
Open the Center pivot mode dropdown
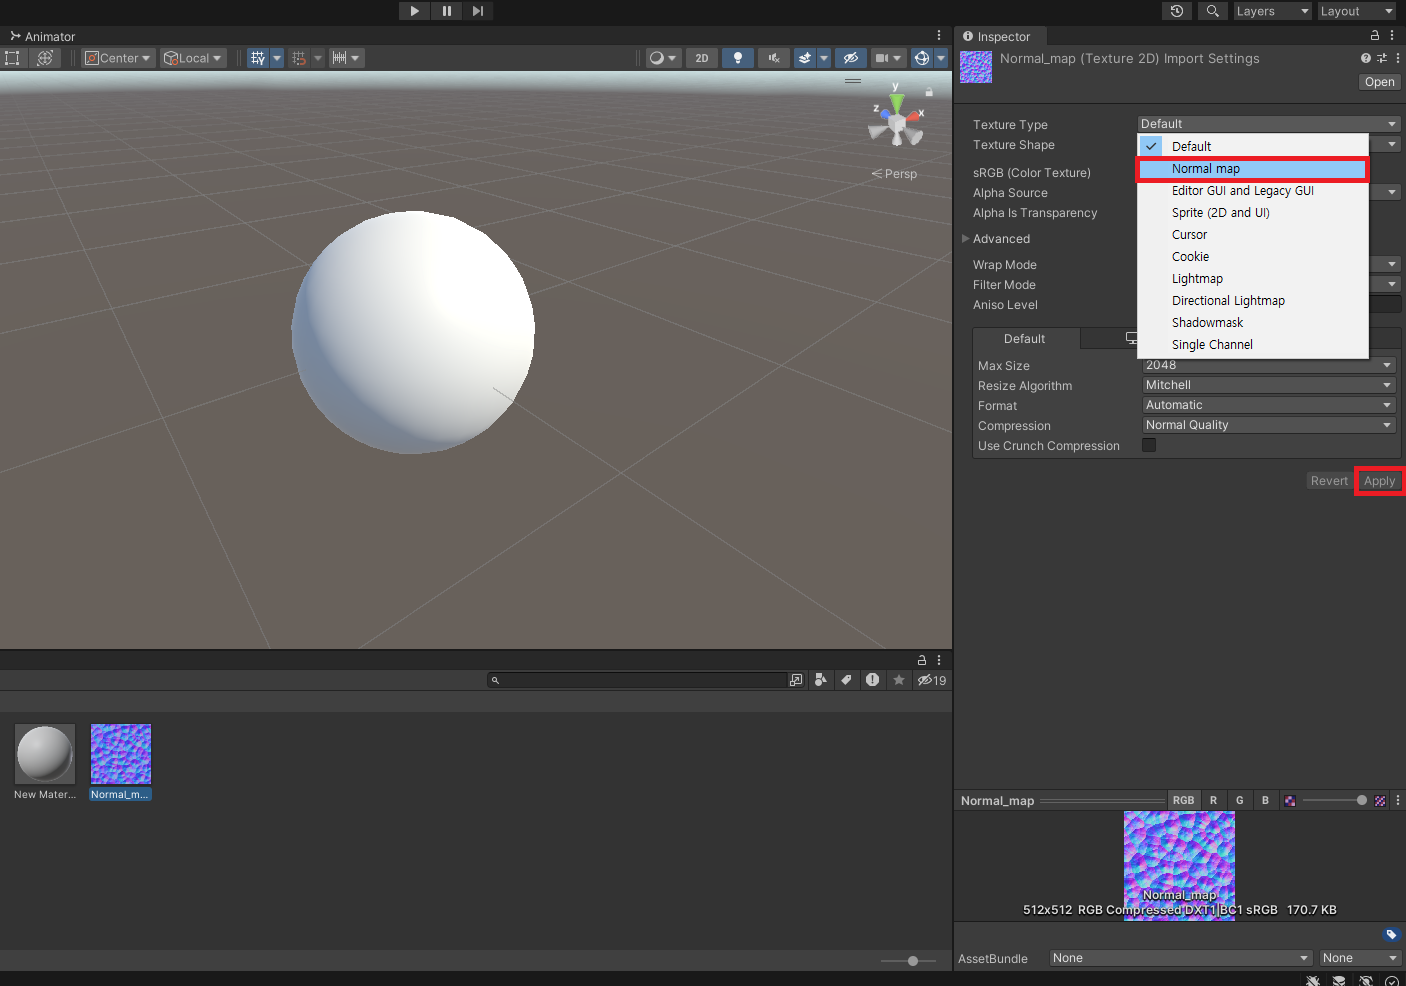pyautogui.click(x=118, y=58)
